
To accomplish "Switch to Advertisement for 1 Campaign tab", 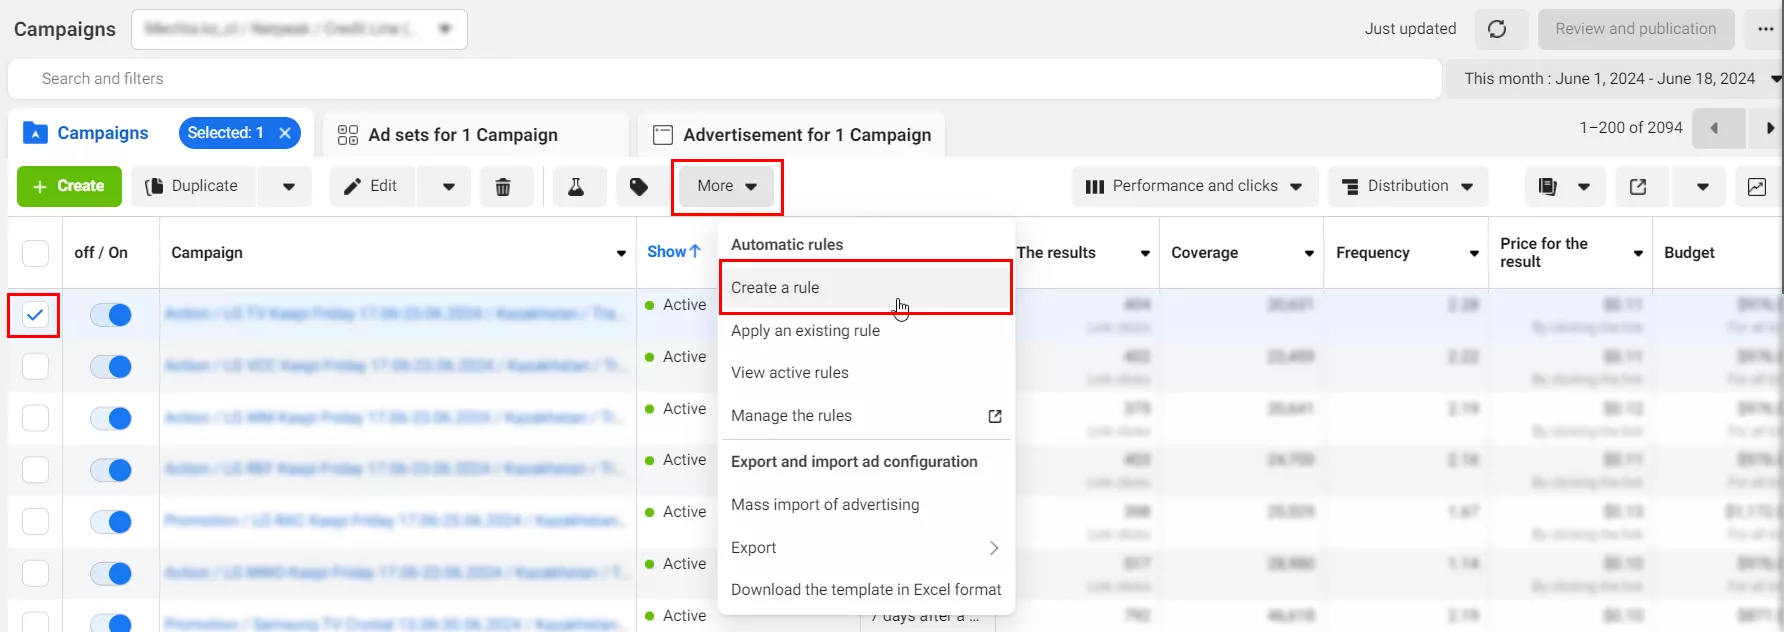I will pos(792,135).
